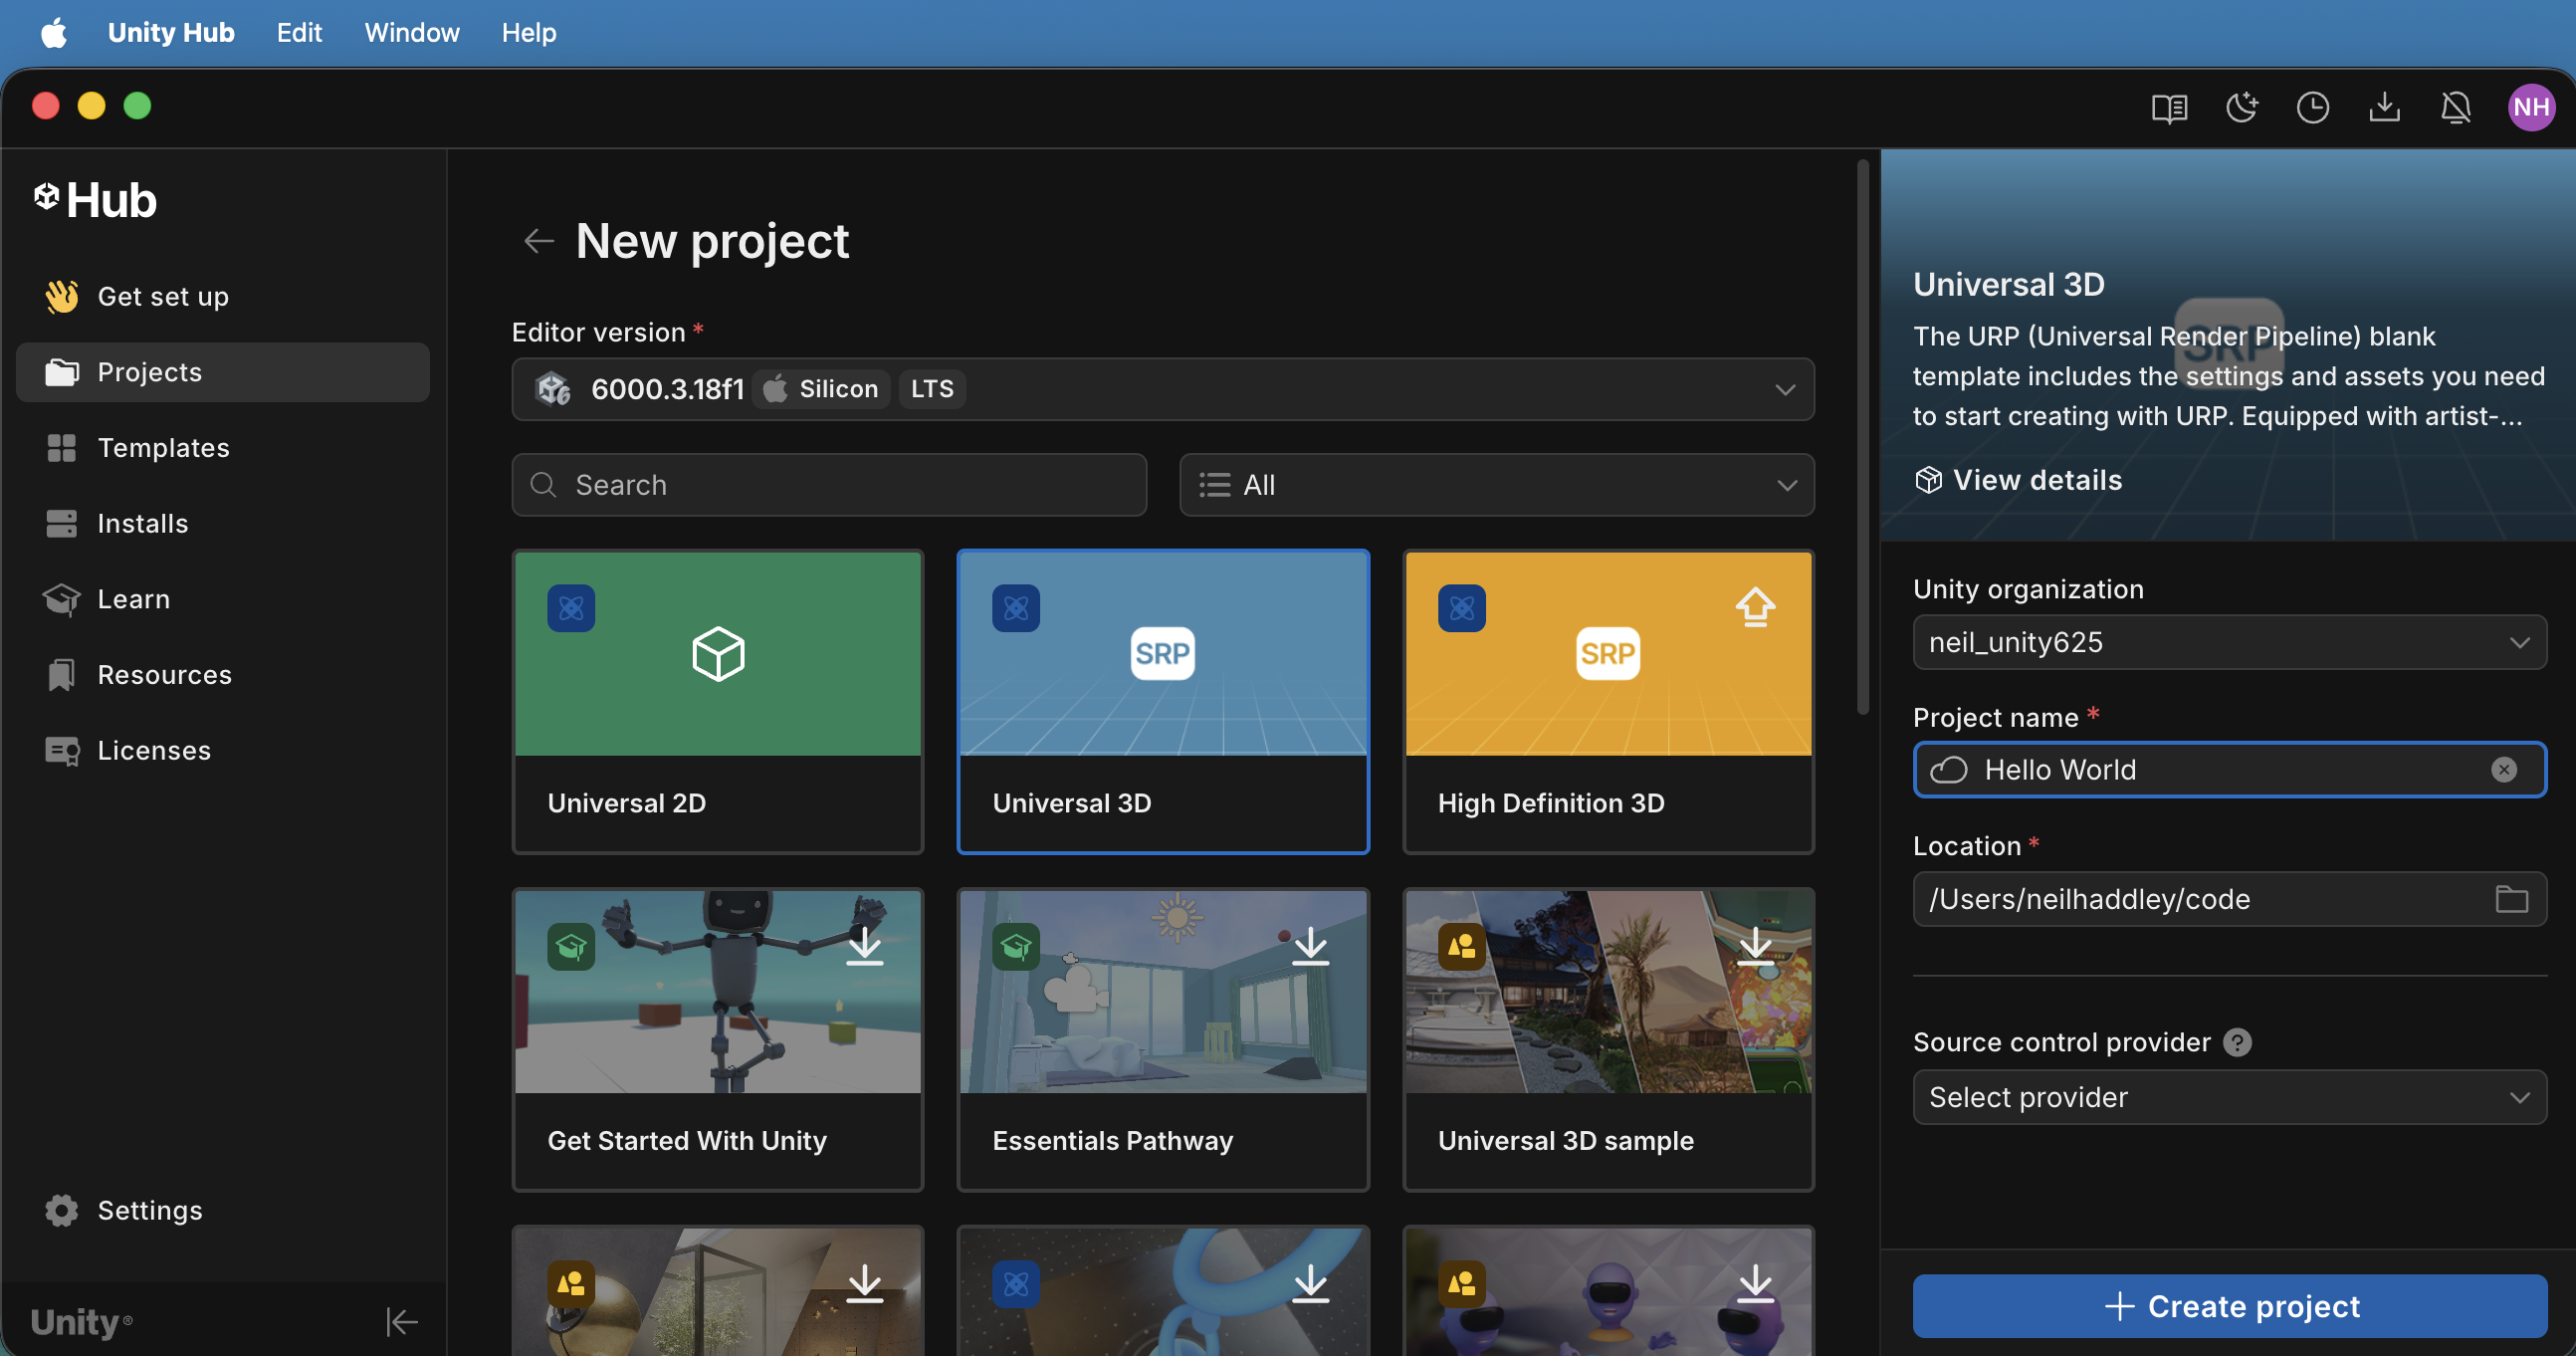This screenshot has width=2576, height=1356.
Task: Click the core badge on Universal 2D card
Action: coord(571,607)
